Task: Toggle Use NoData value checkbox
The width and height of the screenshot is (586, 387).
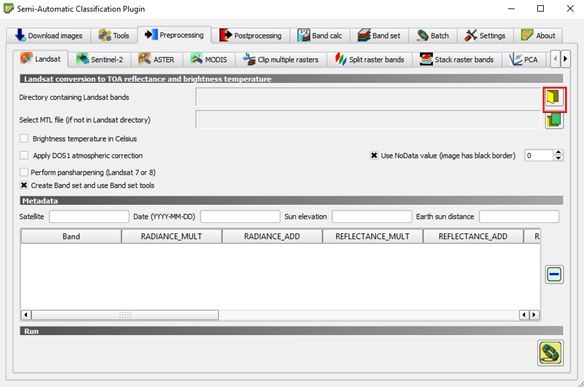Action: coord(374,155)
